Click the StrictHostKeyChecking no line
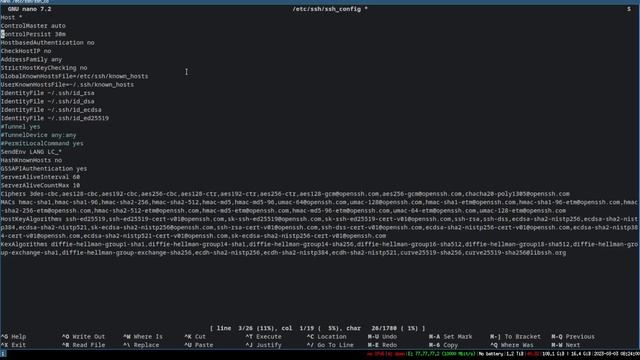Screen dimensions: 640x360 [x=44, y=68]
